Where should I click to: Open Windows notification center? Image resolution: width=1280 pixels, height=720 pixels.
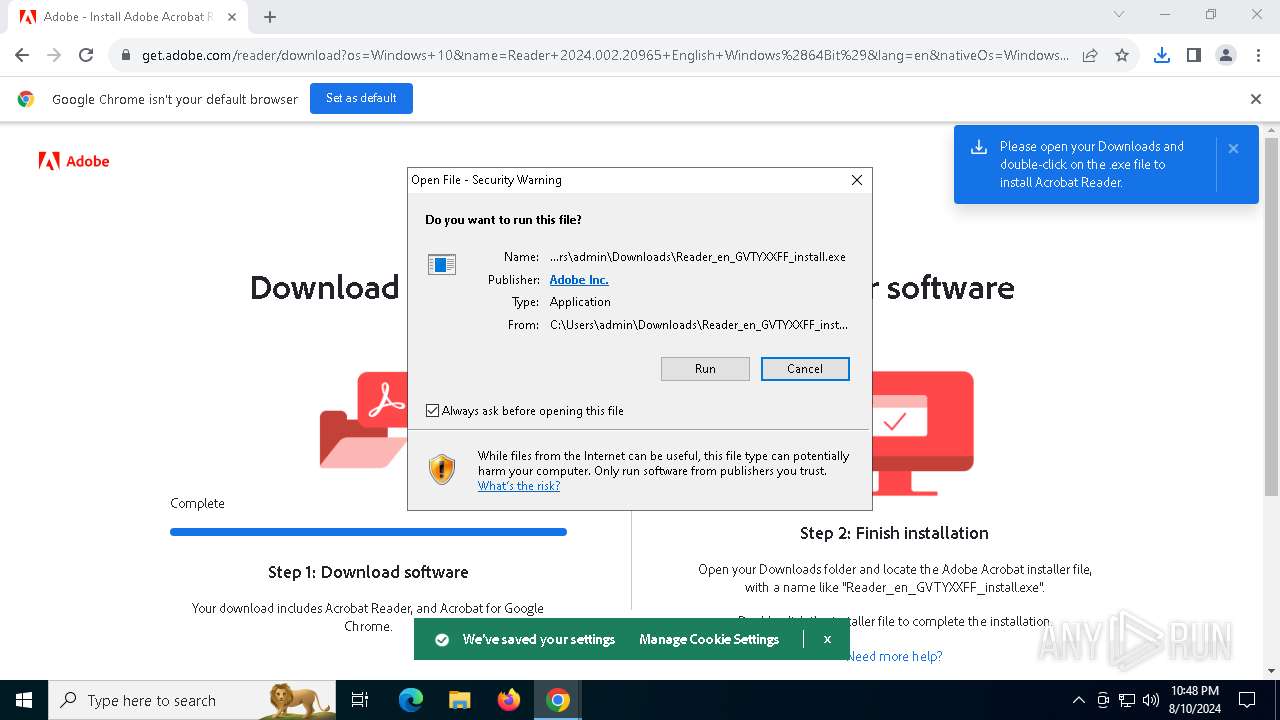tap(1247, 700)
